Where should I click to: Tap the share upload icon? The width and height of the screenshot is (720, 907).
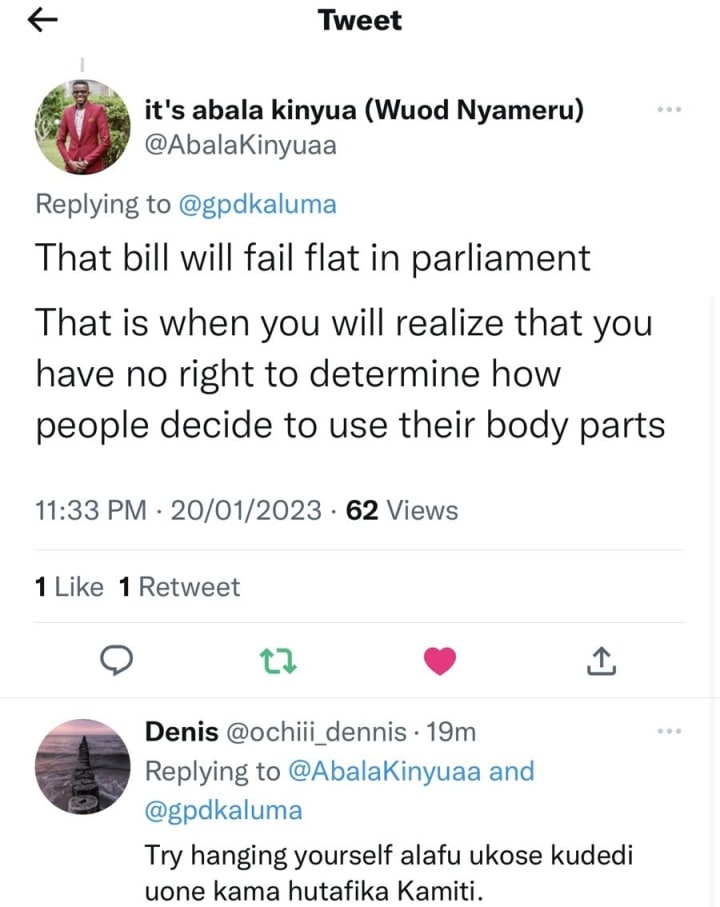[601, 661]
